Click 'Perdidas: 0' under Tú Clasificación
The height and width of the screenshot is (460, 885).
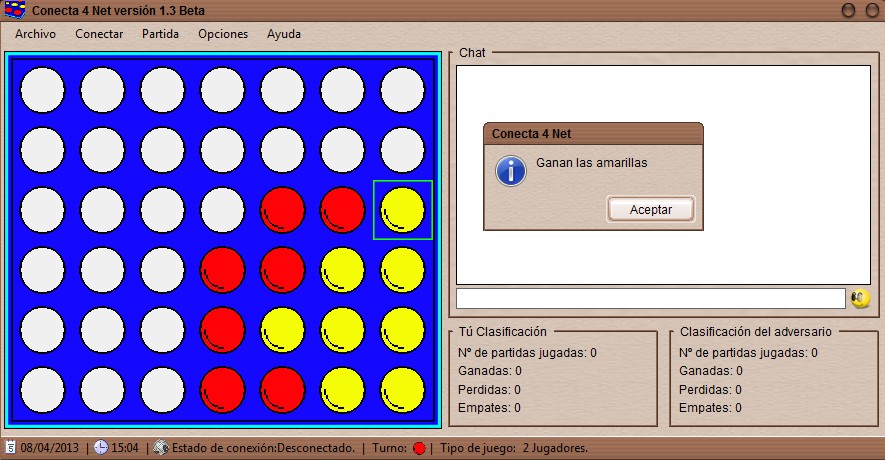[489, 389]
